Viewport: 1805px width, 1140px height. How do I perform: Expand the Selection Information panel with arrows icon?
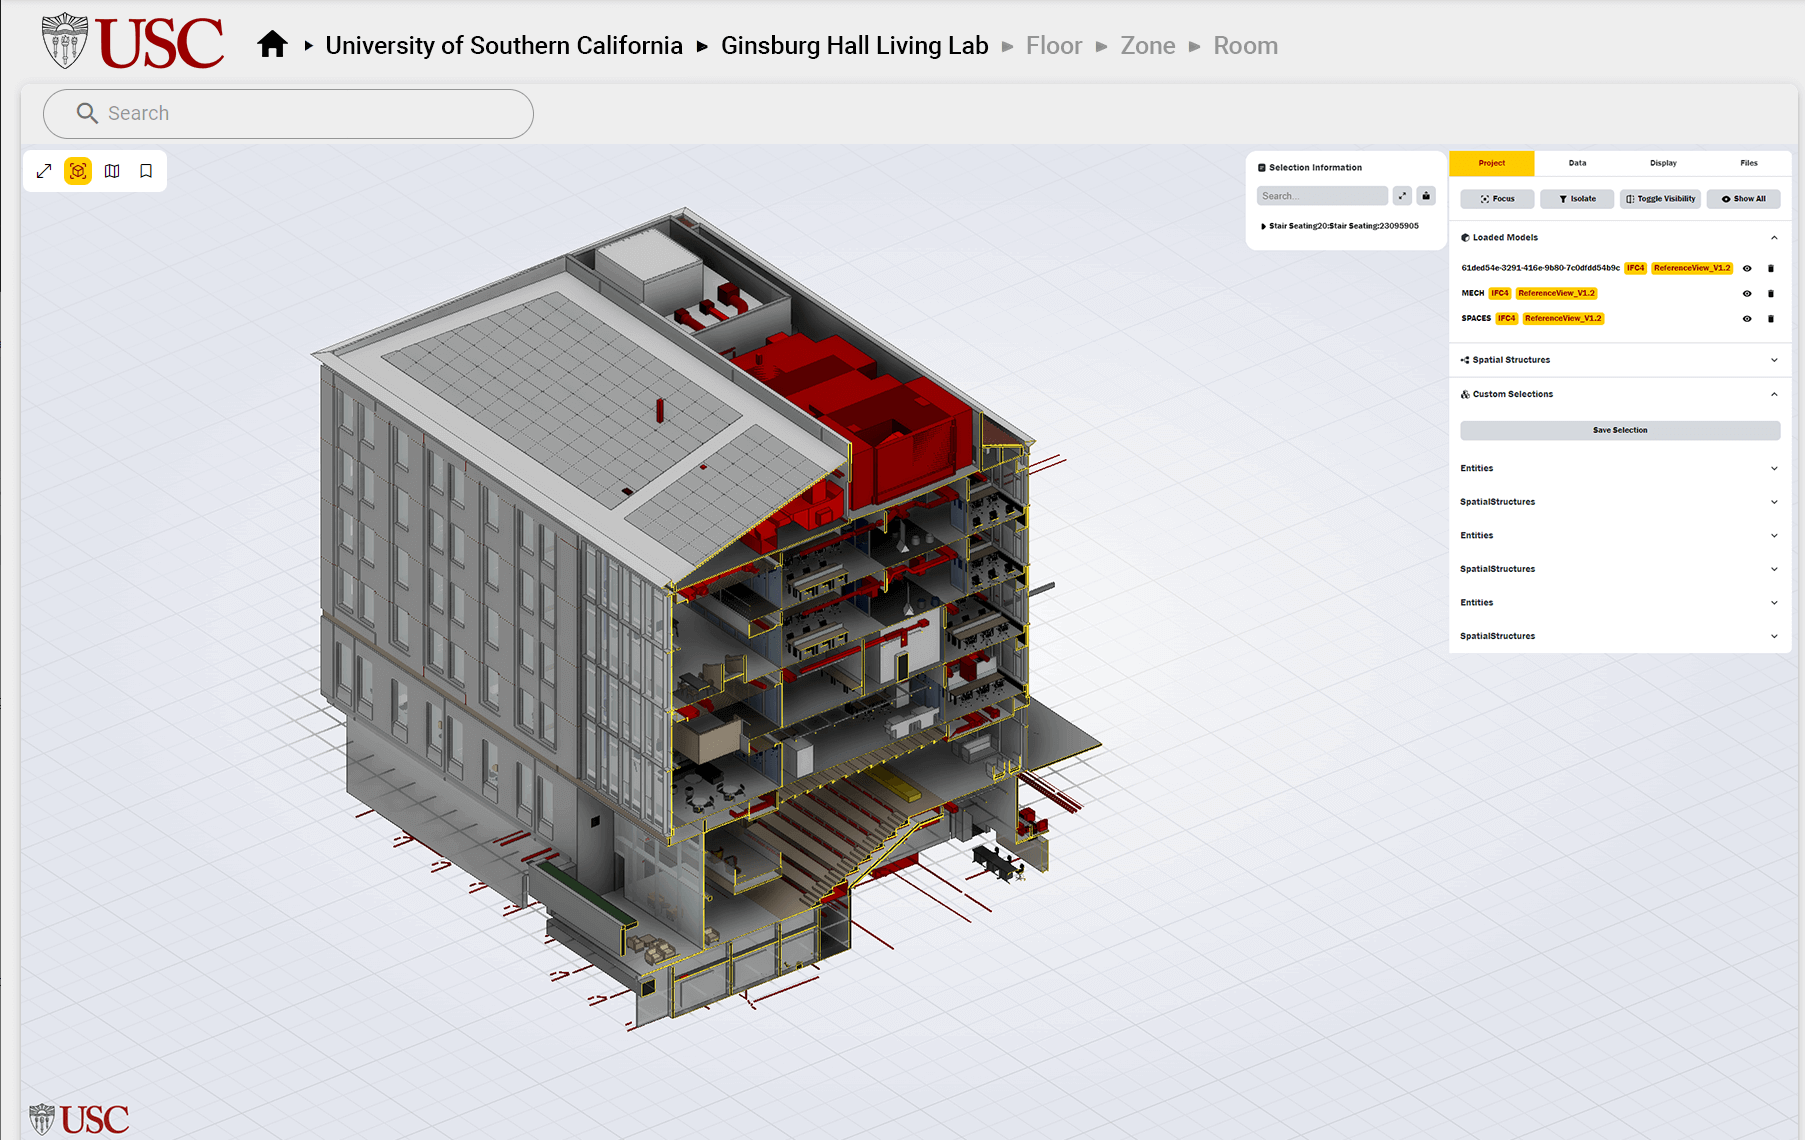click(x=1402, y=196)
